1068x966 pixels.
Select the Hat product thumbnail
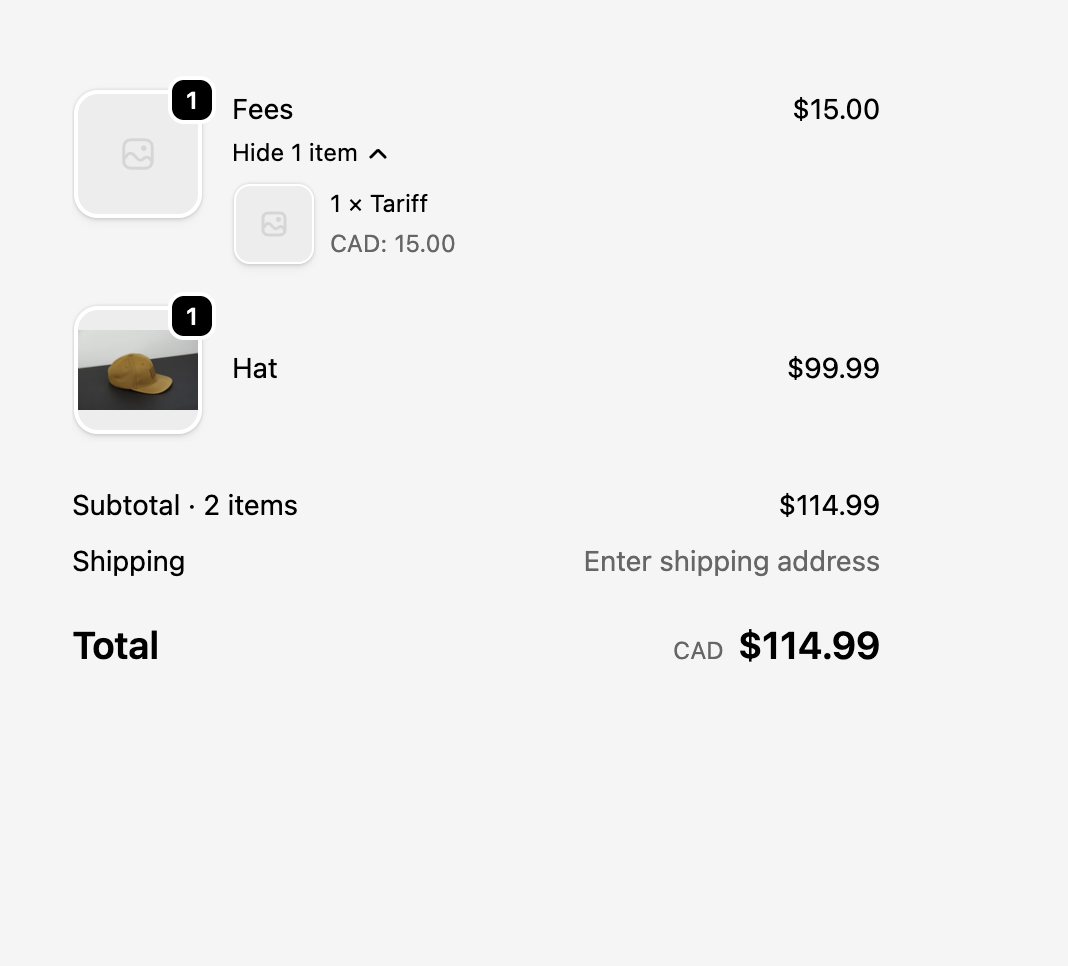point(137,368)
